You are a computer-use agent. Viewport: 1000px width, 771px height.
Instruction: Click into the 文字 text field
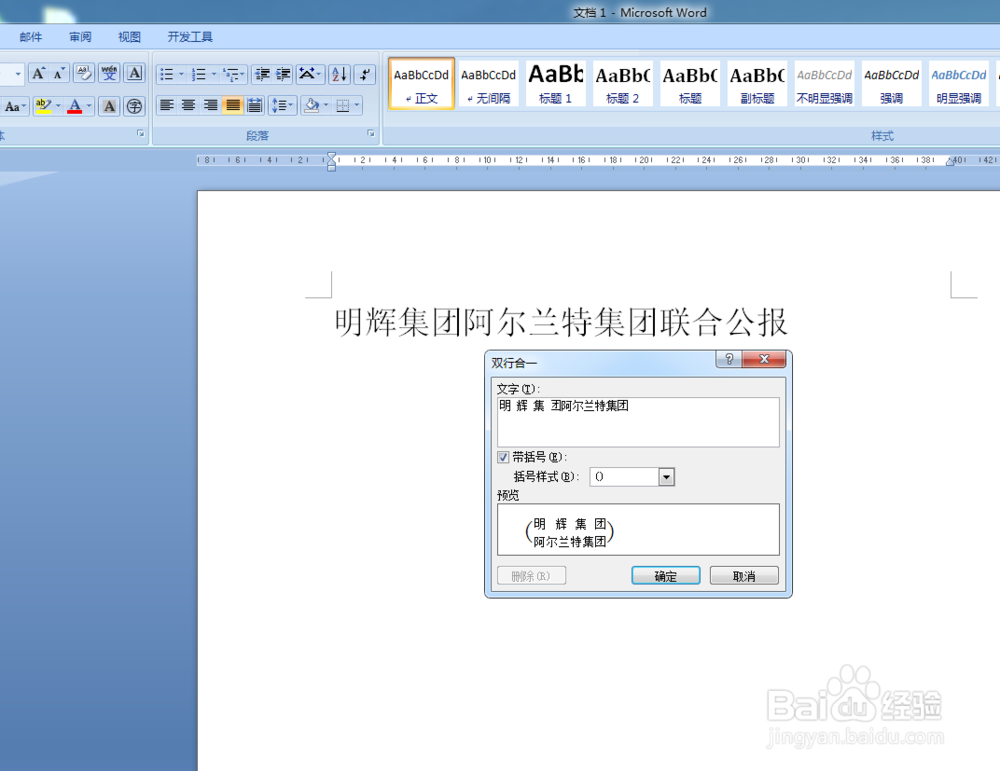(x=638, y=422)
